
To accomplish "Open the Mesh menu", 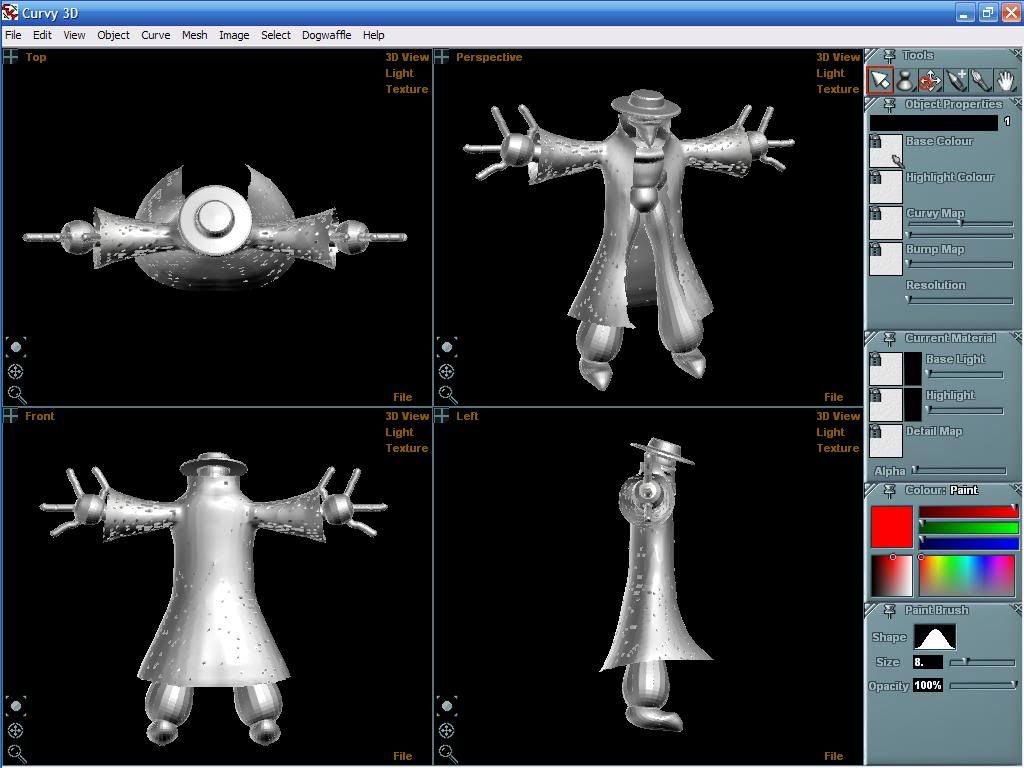I will [194, 35].
